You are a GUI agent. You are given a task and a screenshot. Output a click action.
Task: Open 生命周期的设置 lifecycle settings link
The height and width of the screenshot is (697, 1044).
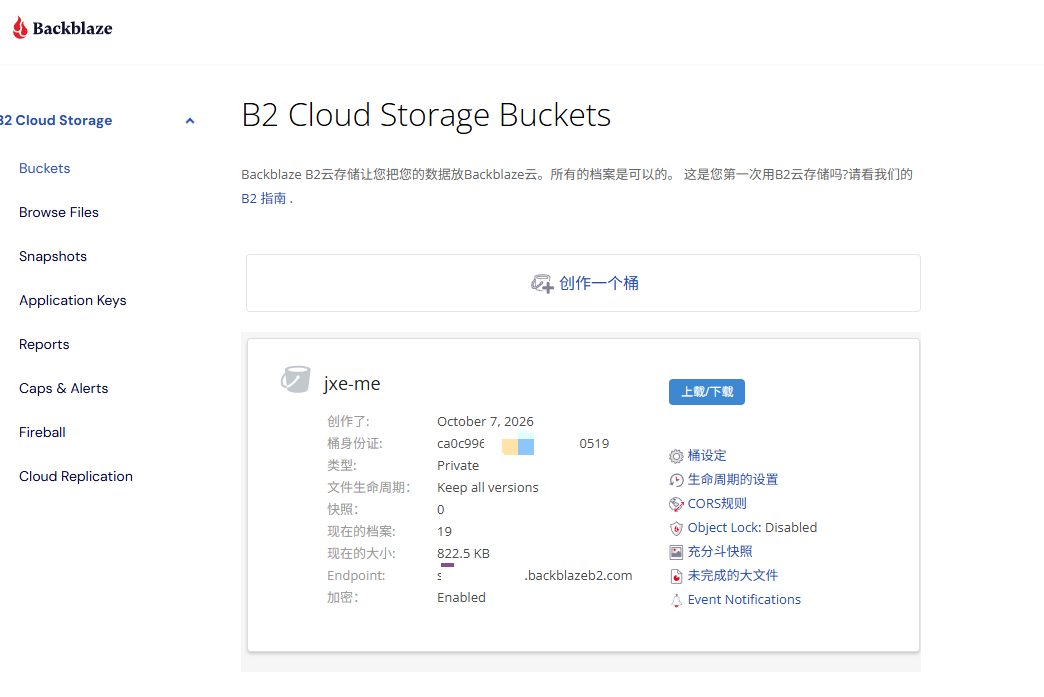[732, 479]
